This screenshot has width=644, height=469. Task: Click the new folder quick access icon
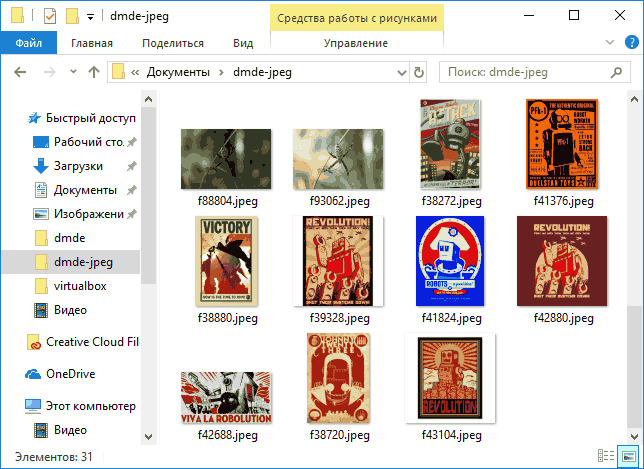coord(72,16)
